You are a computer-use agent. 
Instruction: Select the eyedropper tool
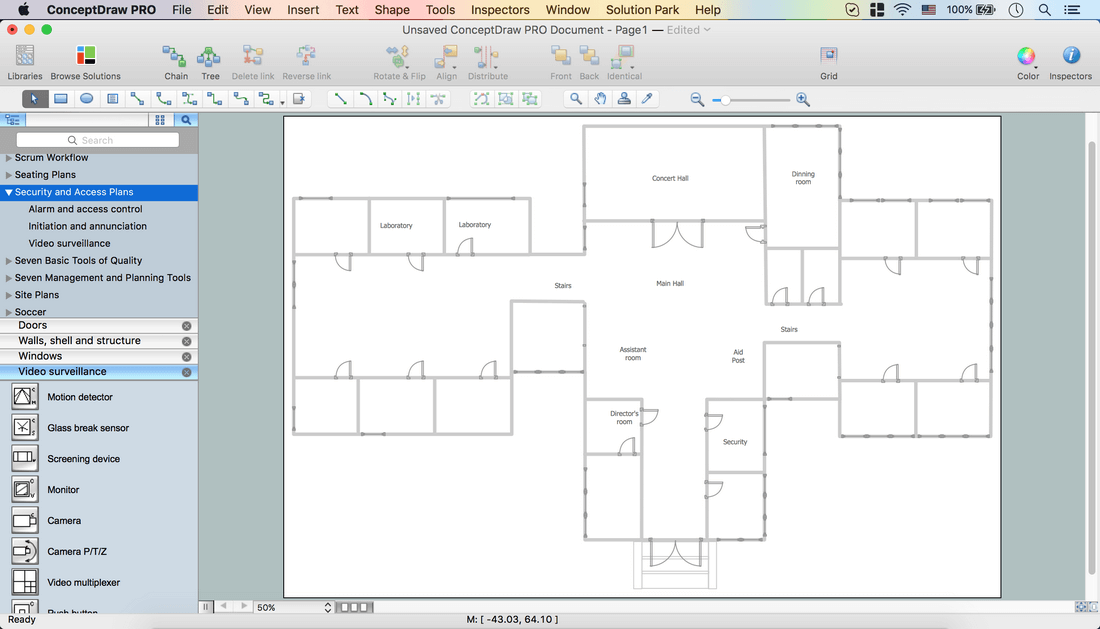pyautogui.click(x=648, y=99)
